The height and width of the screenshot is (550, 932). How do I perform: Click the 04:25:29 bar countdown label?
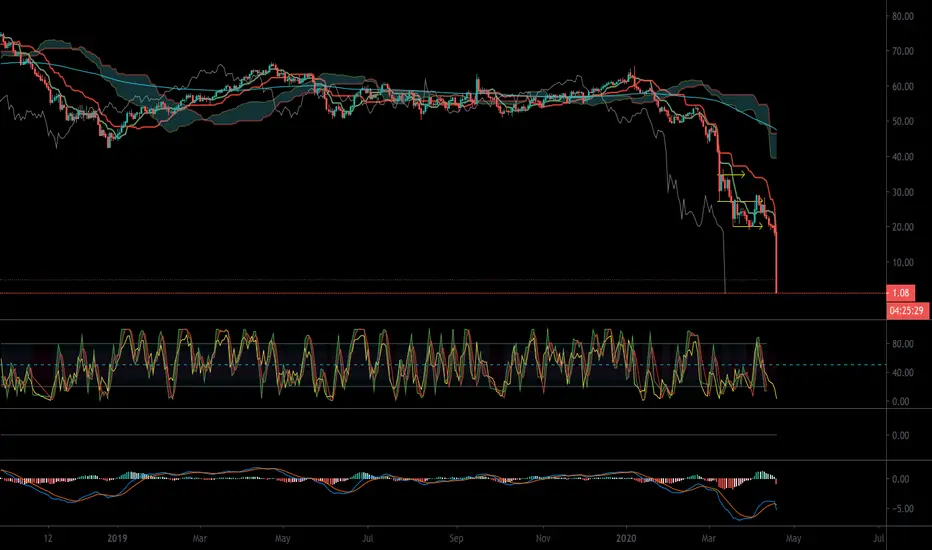pyautogui.click(x=906, y=310)
